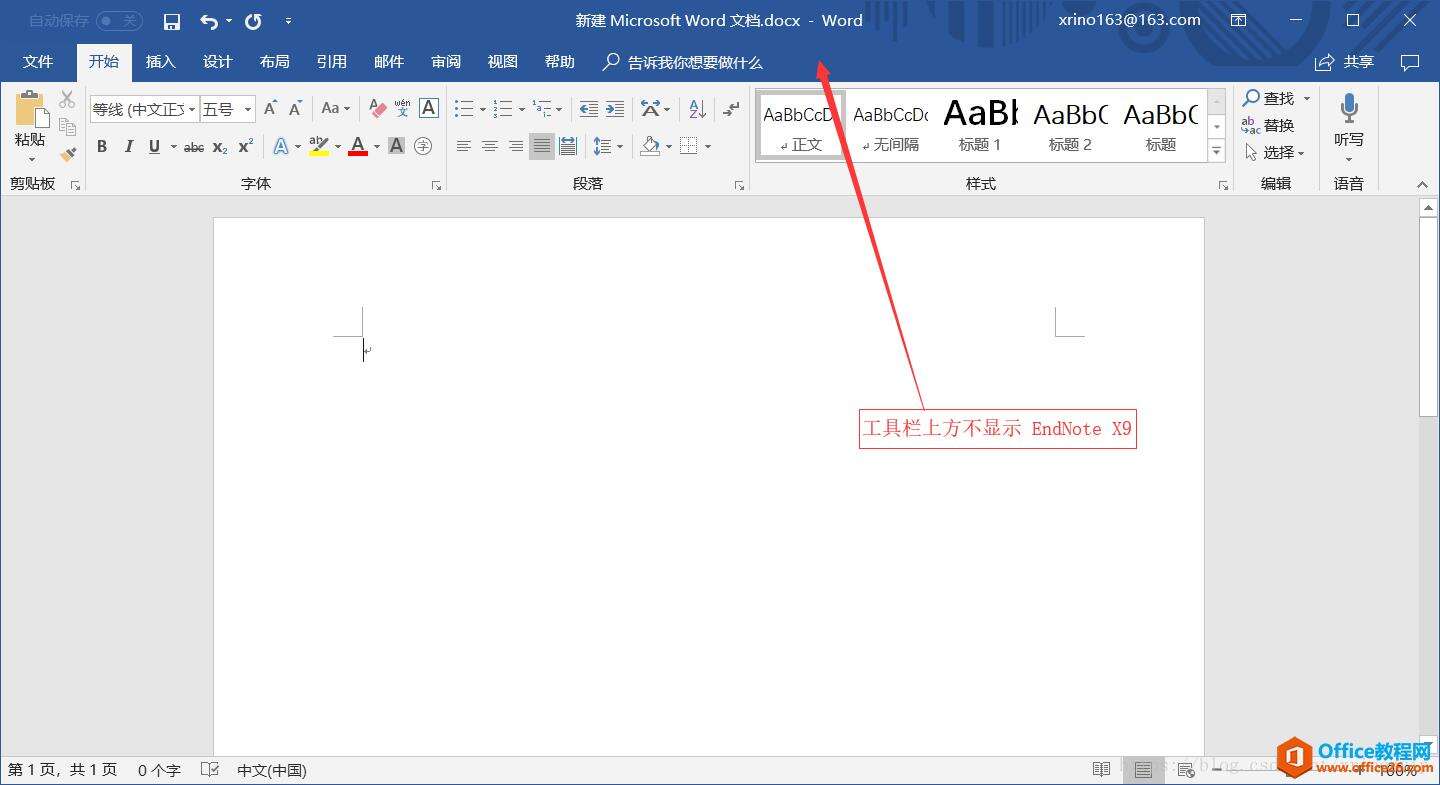The image size is (1440, 785).
Task: Toggle italic formatting
Action: pyautogui.click(x=128, y=146)
